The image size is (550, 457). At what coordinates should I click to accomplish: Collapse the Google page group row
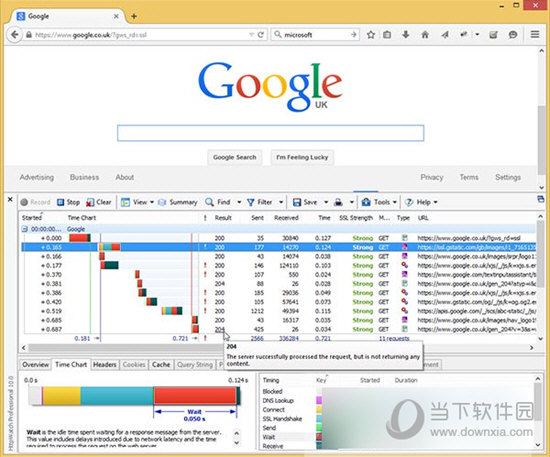click(25, 229)
